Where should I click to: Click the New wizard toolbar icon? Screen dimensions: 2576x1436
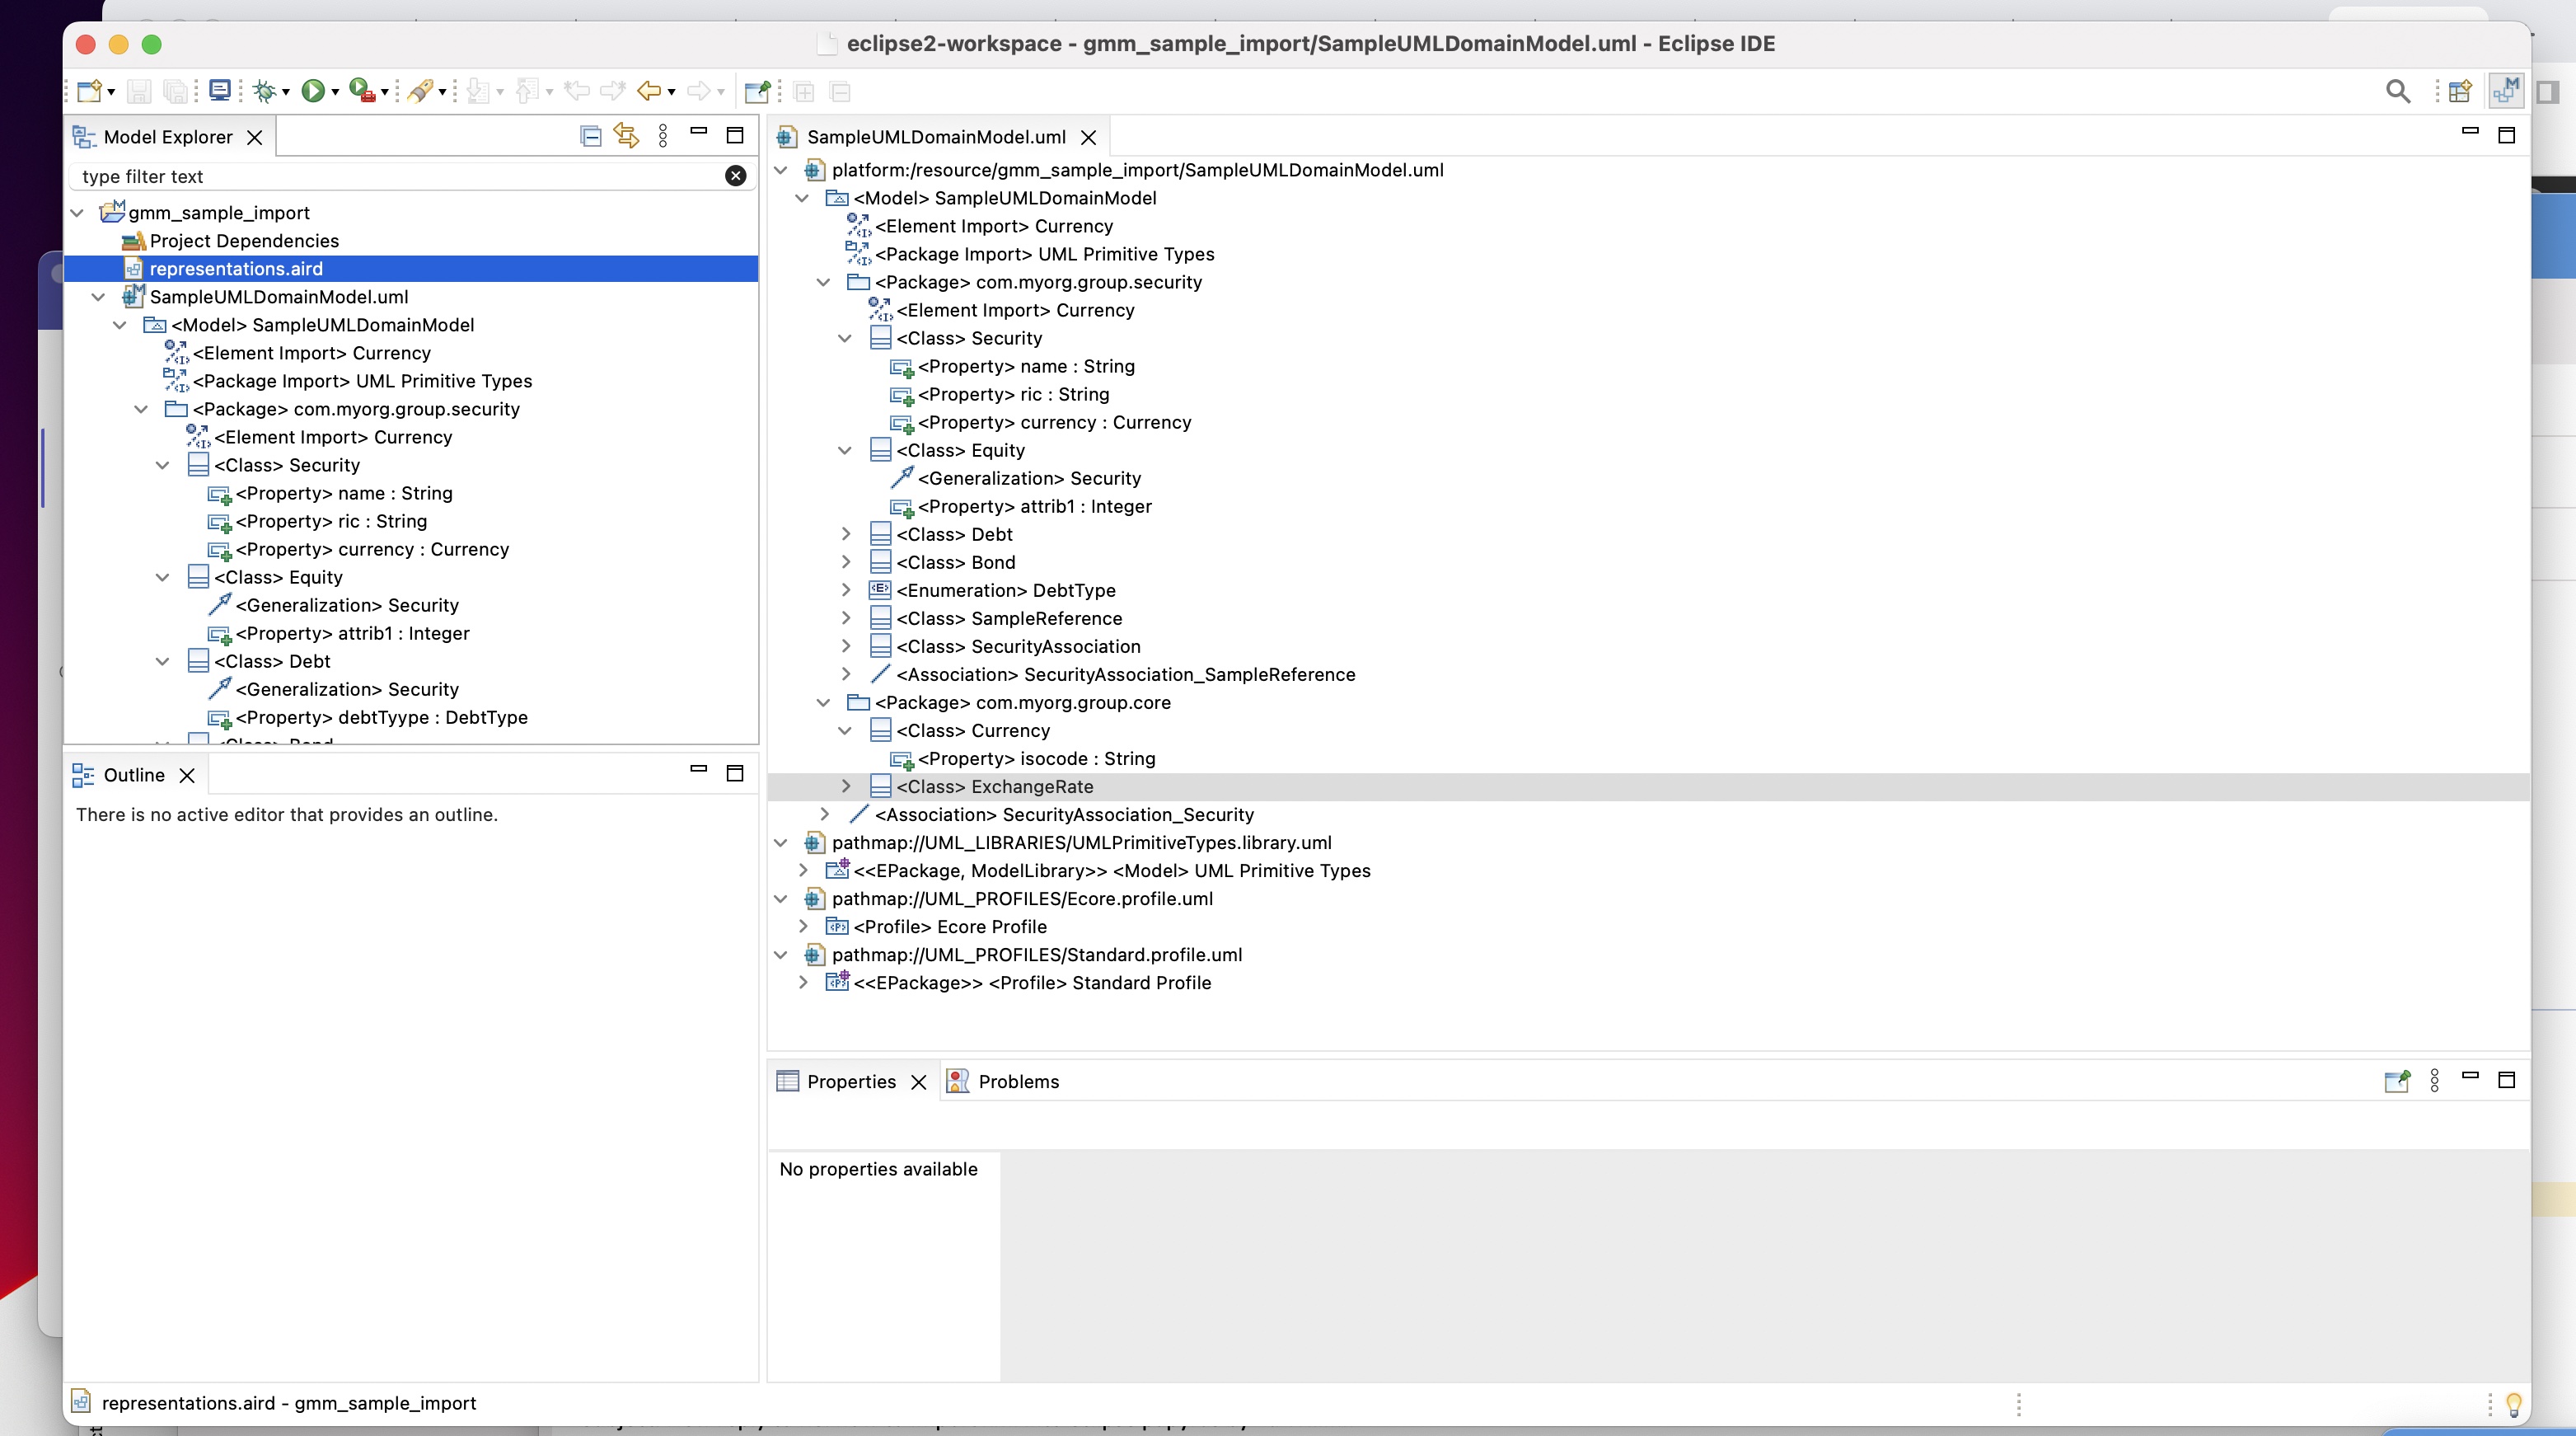pos(89,91)
